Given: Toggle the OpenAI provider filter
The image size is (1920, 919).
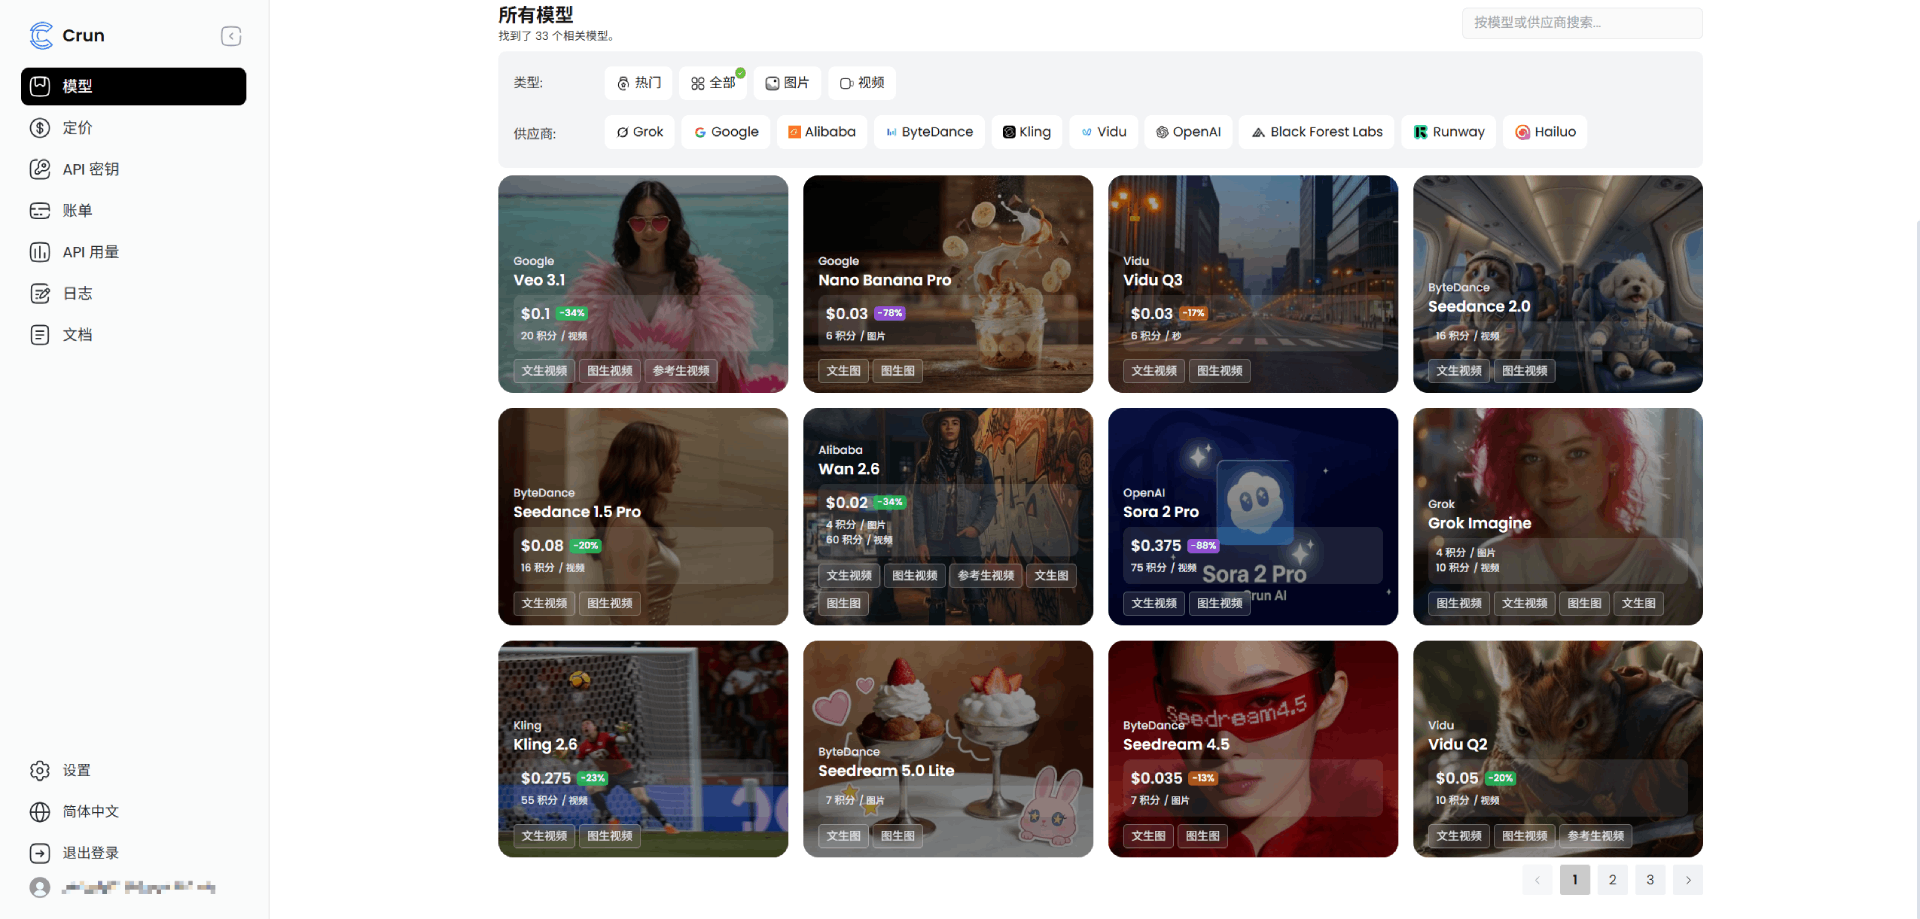Looking at the screenshot, I should (1189, 132).
